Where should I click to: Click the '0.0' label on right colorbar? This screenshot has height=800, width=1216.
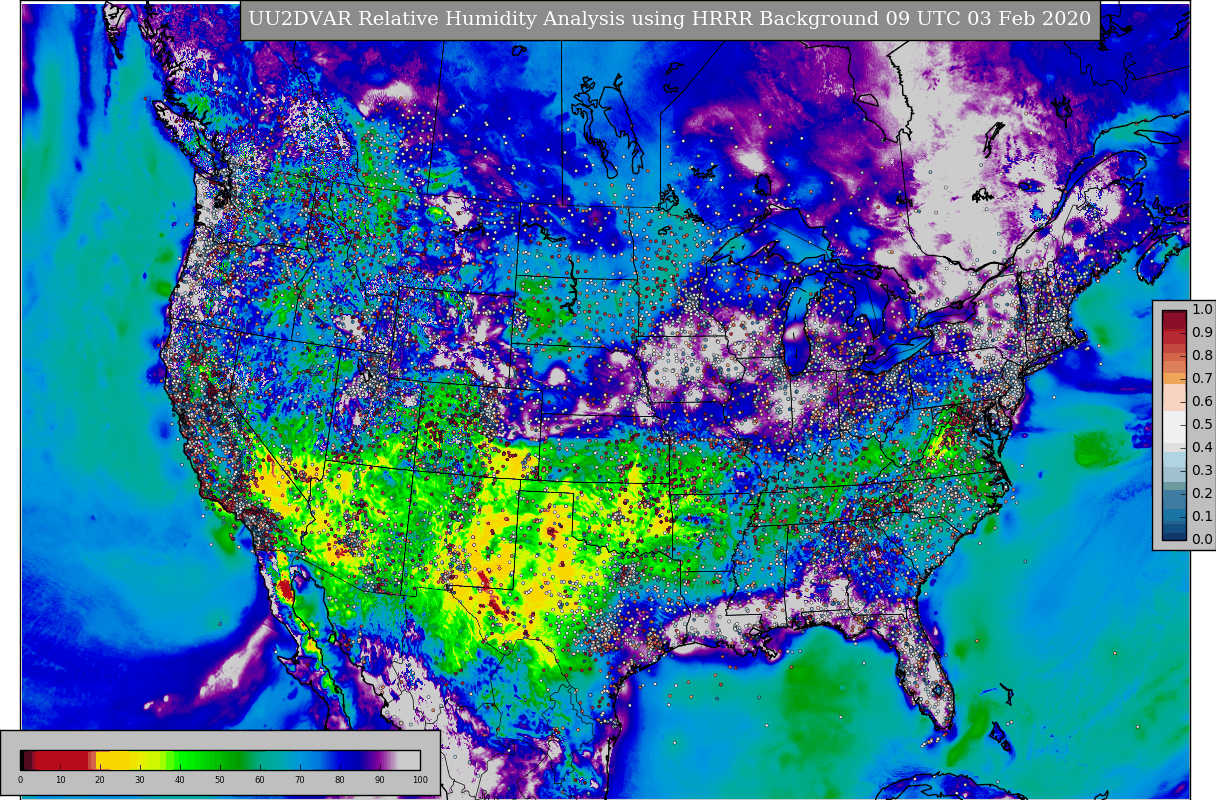click(x=1202, y=539)
